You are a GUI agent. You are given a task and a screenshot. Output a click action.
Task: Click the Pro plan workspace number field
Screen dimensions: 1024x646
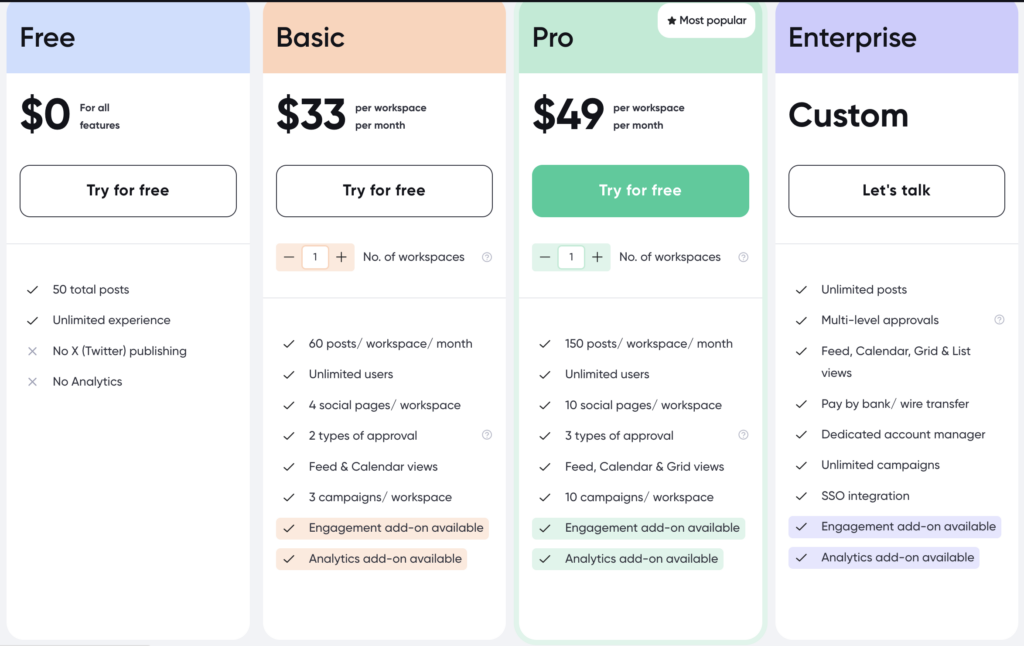tap(571, 257)
